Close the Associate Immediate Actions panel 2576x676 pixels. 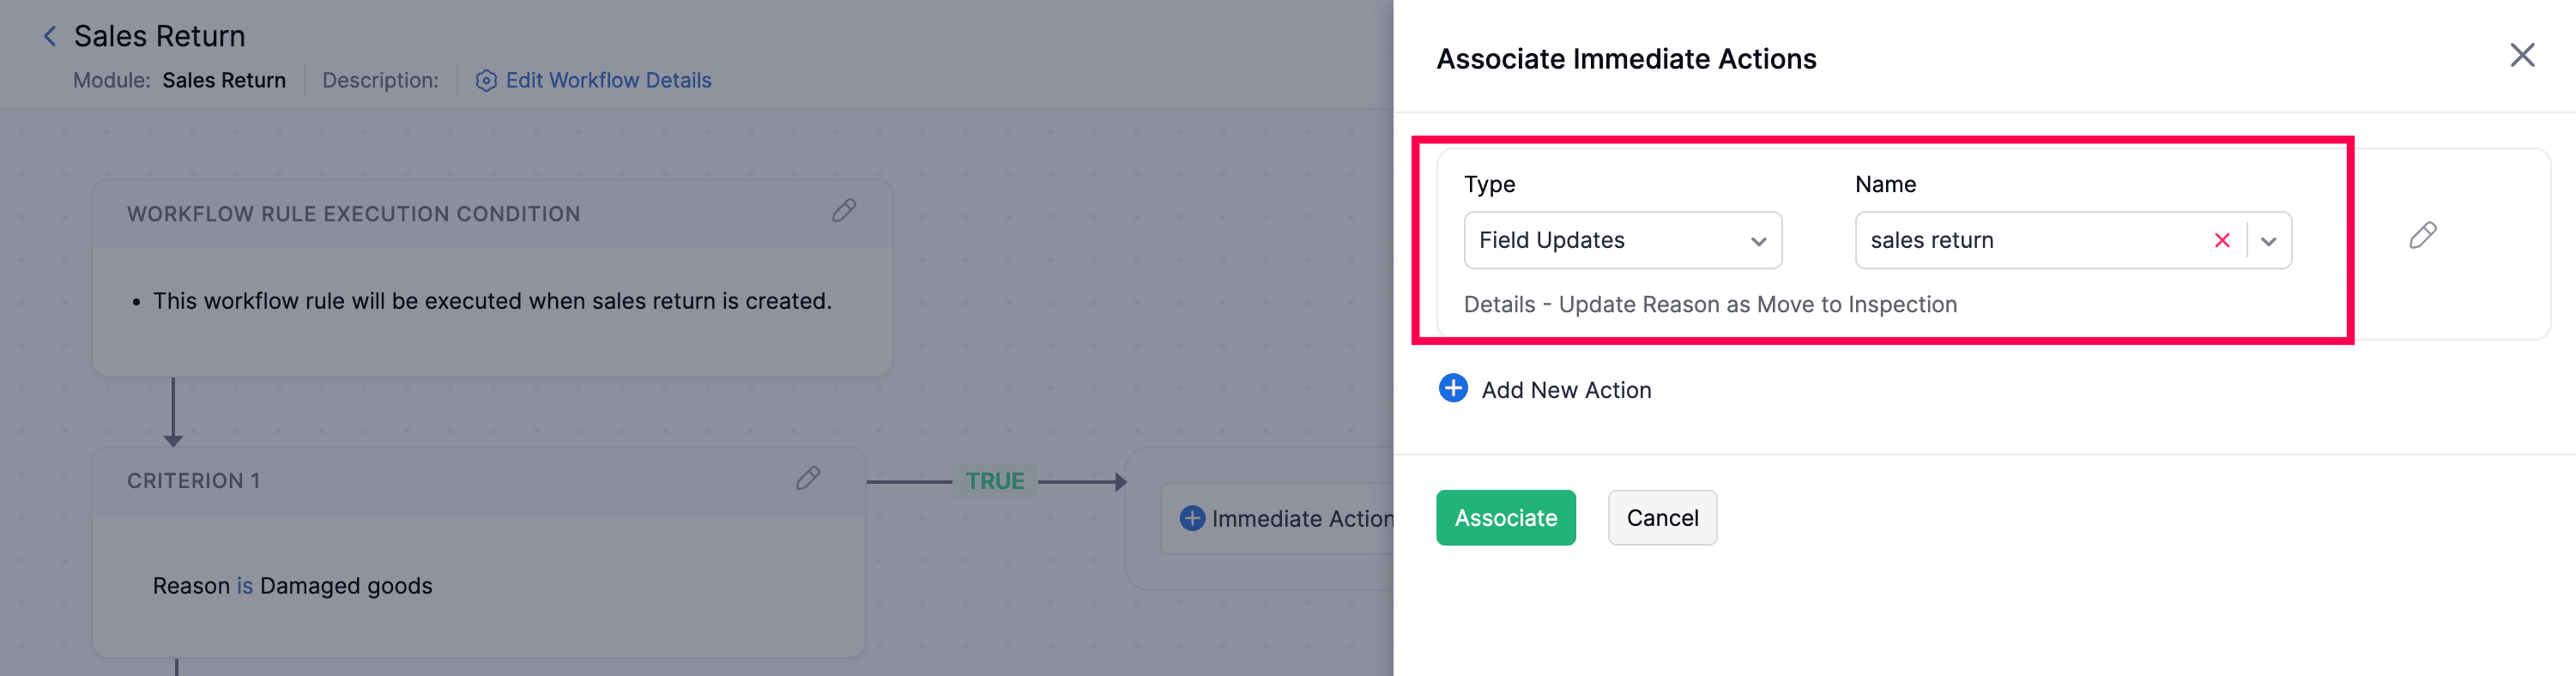click(x=2524, y=55)
